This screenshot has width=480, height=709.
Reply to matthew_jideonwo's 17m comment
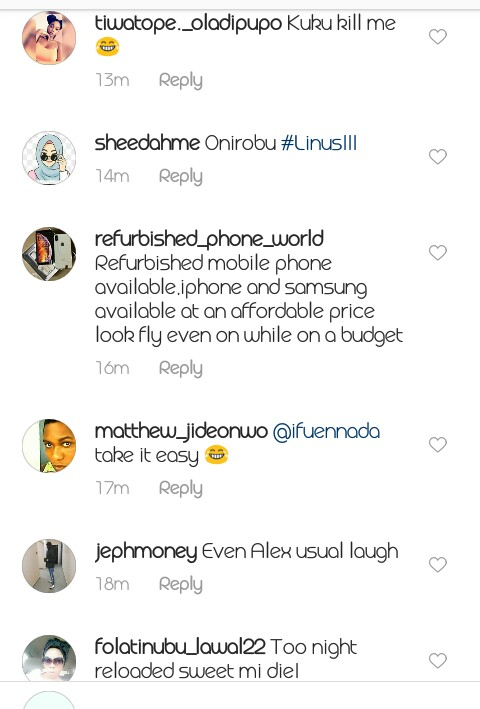click(180, 489)
